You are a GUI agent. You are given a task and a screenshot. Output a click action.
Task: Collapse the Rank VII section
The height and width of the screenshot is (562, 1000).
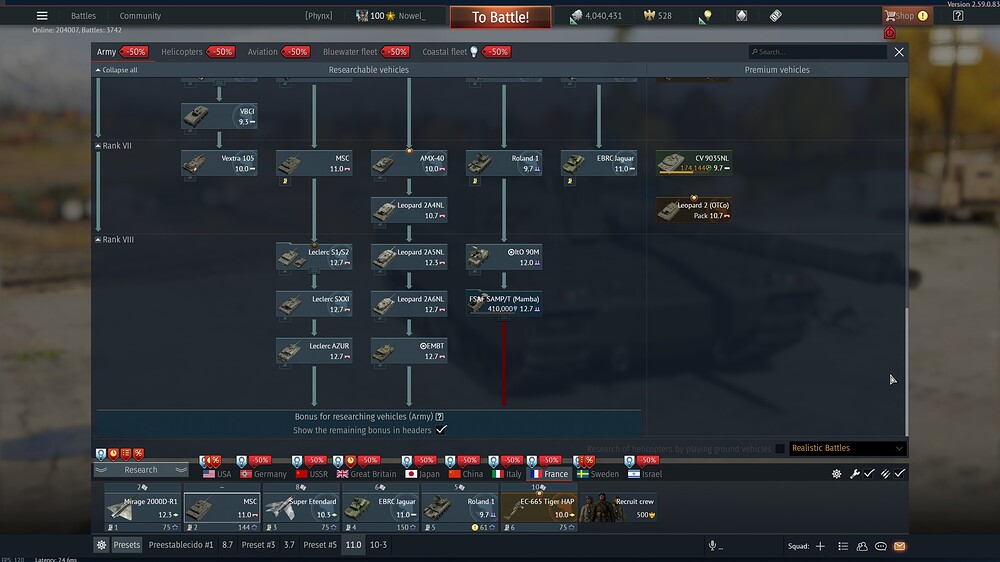pos(114,145)
